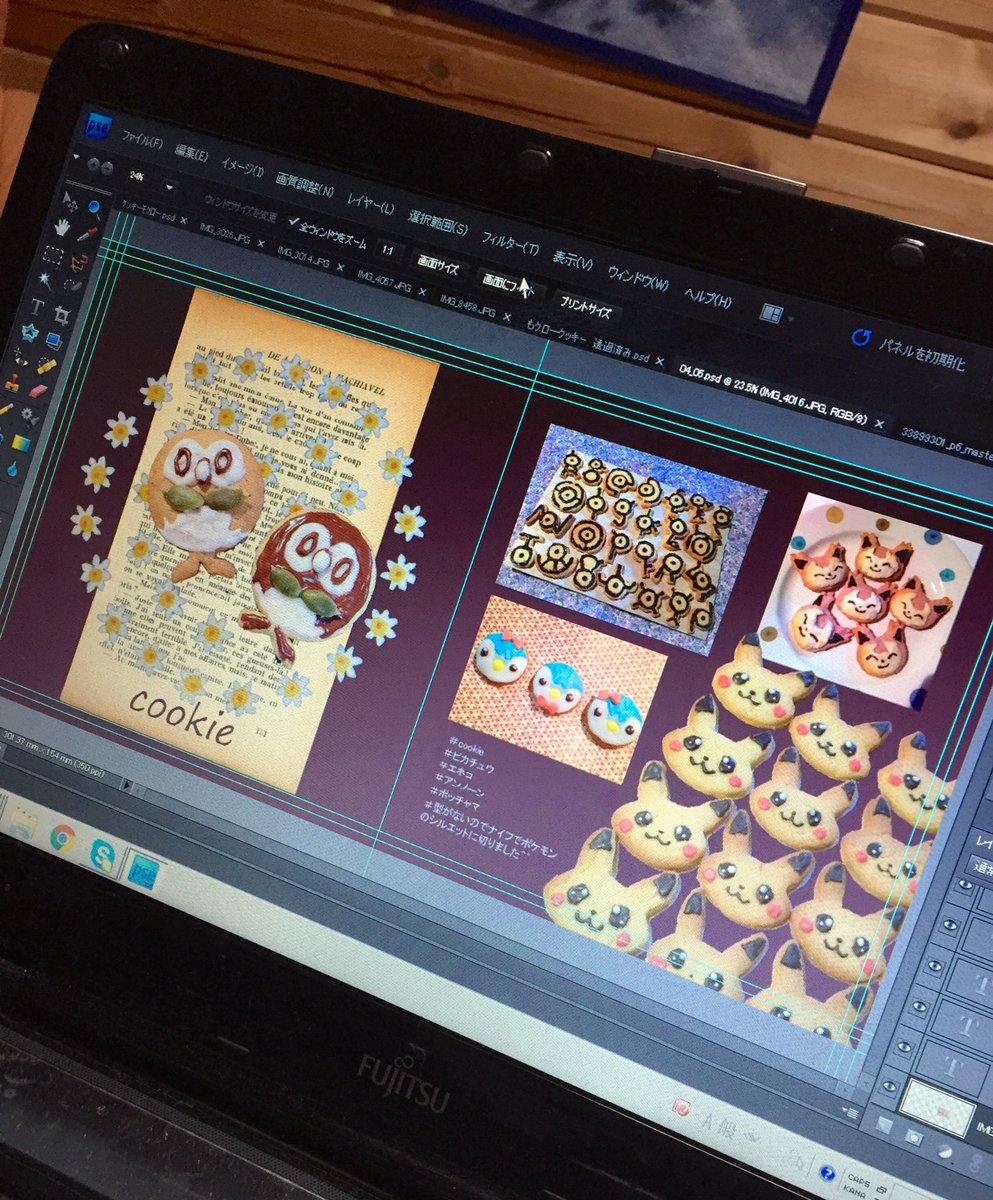
Task: Select the Smart Brush gear tool
Action: point(30,418)
